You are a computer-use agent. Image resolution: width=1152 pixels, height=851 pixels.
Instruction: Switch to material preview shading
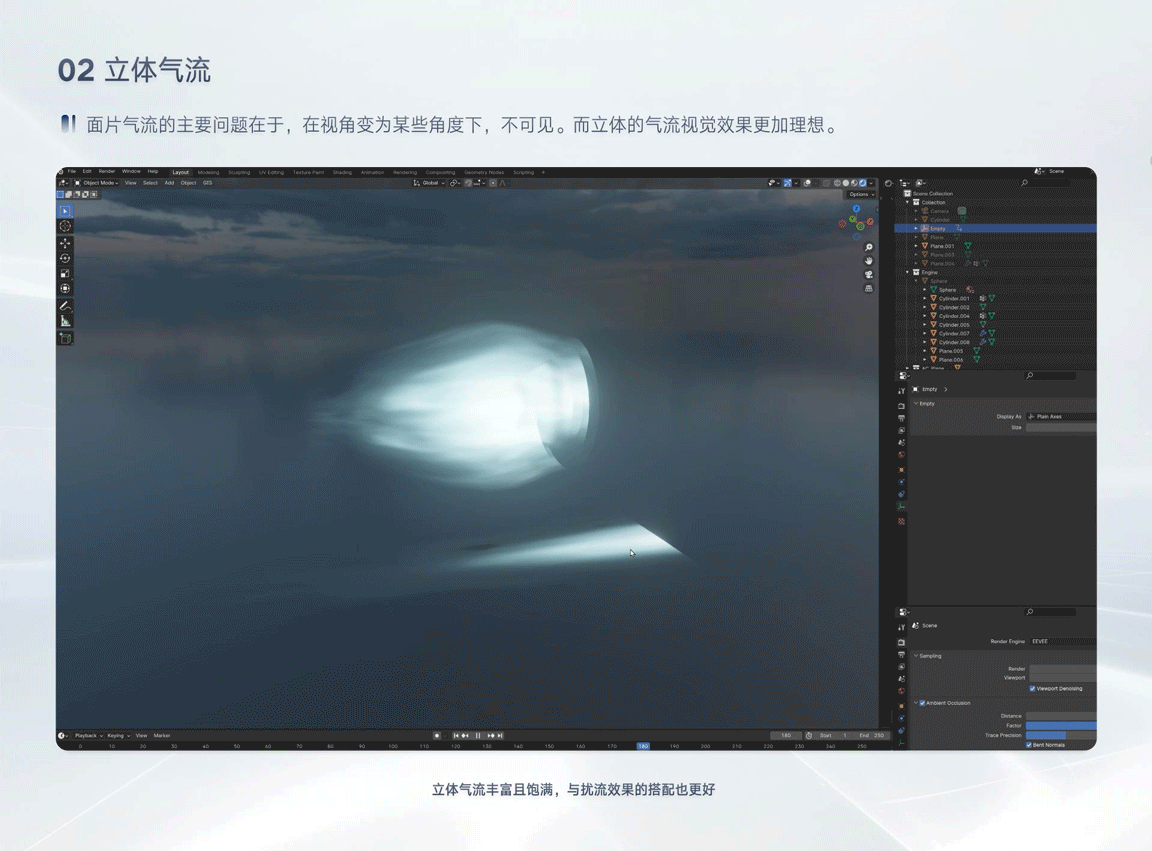point(854,183)
